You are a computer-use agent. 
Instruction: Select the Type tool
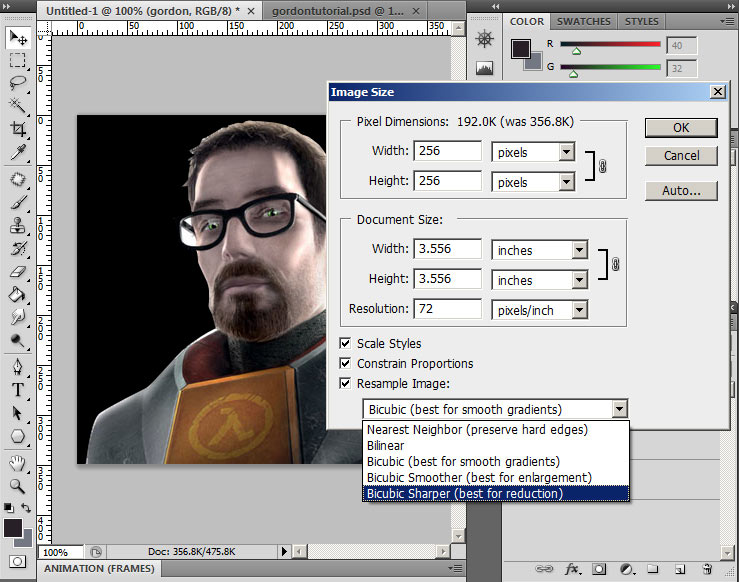(18, 390)
